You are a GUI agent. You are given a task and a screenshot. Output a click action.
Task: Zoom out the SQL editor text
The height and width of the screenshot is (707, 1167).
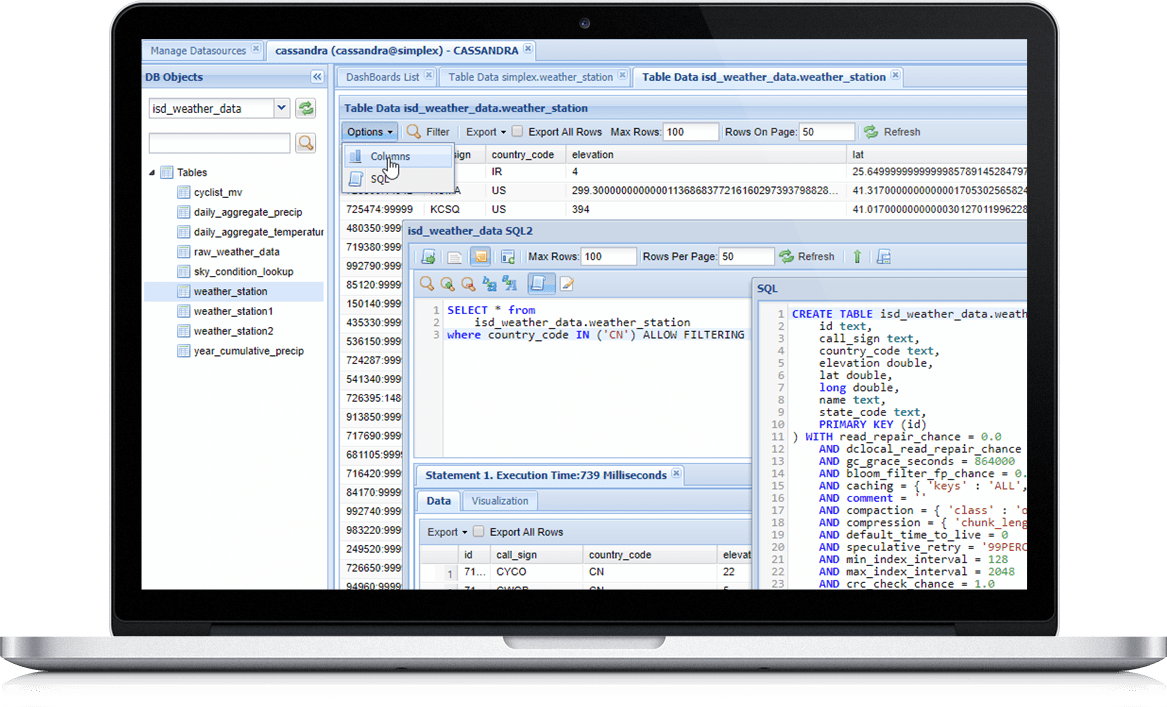[x=468, y=284]
